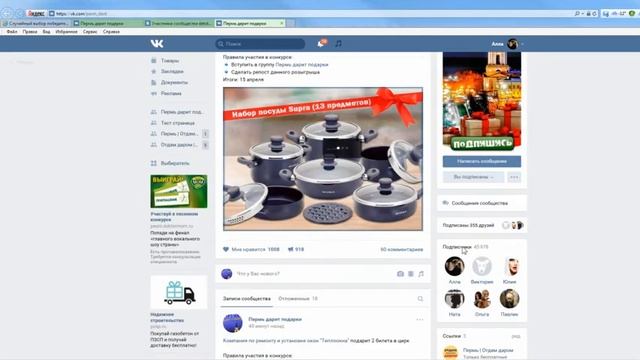Image resolution: width=640 pixels, height=360 pixels.
Task: Click the browser forward arrow button
Action: coord(19,13)
